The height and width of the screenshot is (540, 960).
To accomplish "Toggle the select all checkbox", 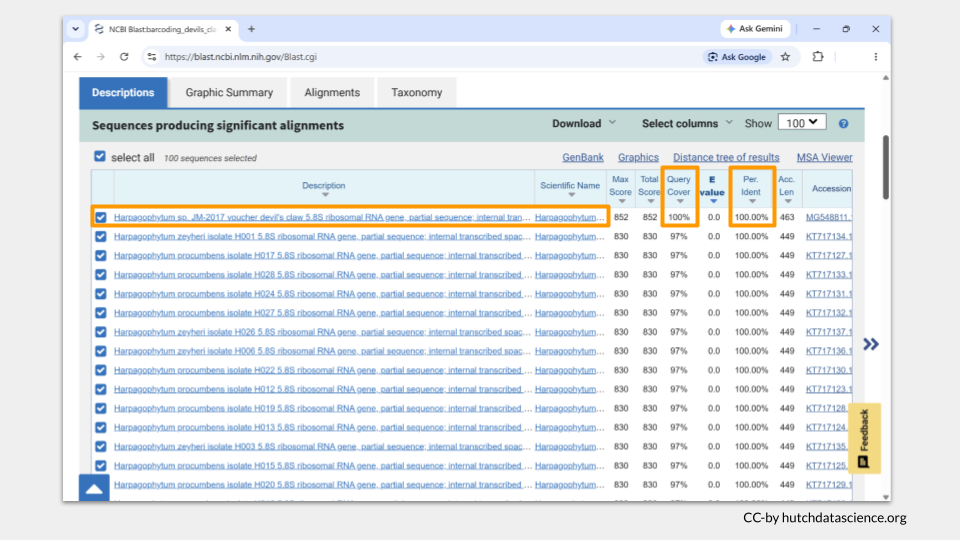I will (100, 157).
